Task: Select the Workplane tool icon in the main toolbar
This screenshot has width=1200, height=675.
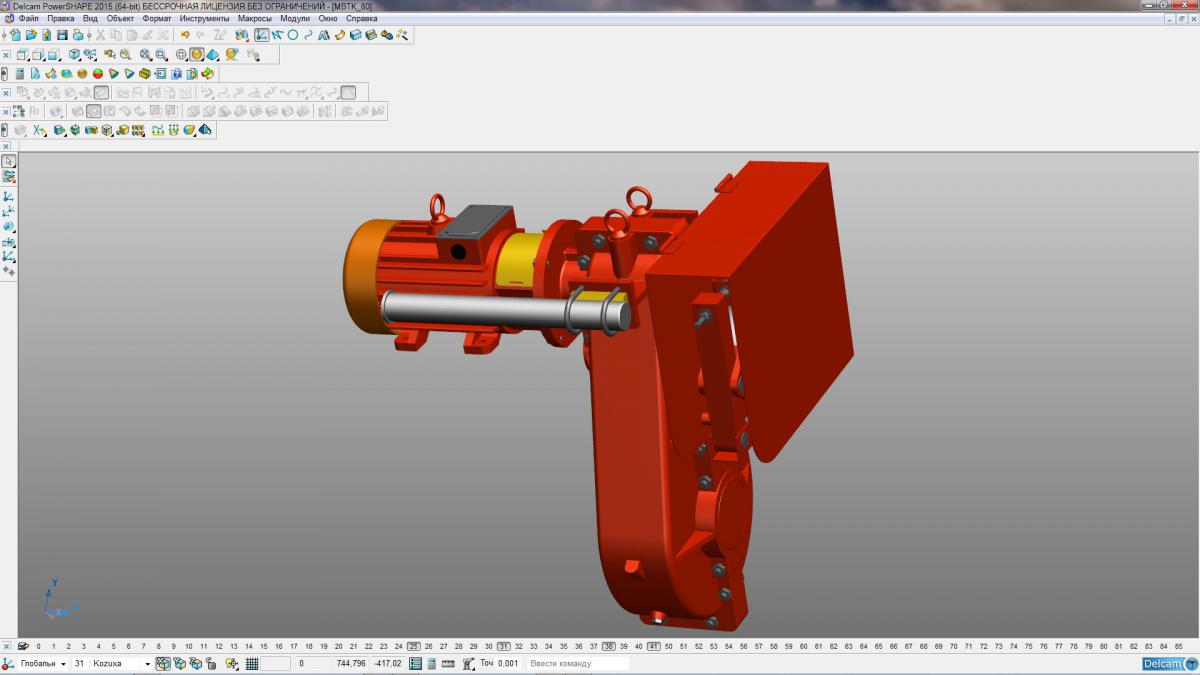Action: (261, 35)
